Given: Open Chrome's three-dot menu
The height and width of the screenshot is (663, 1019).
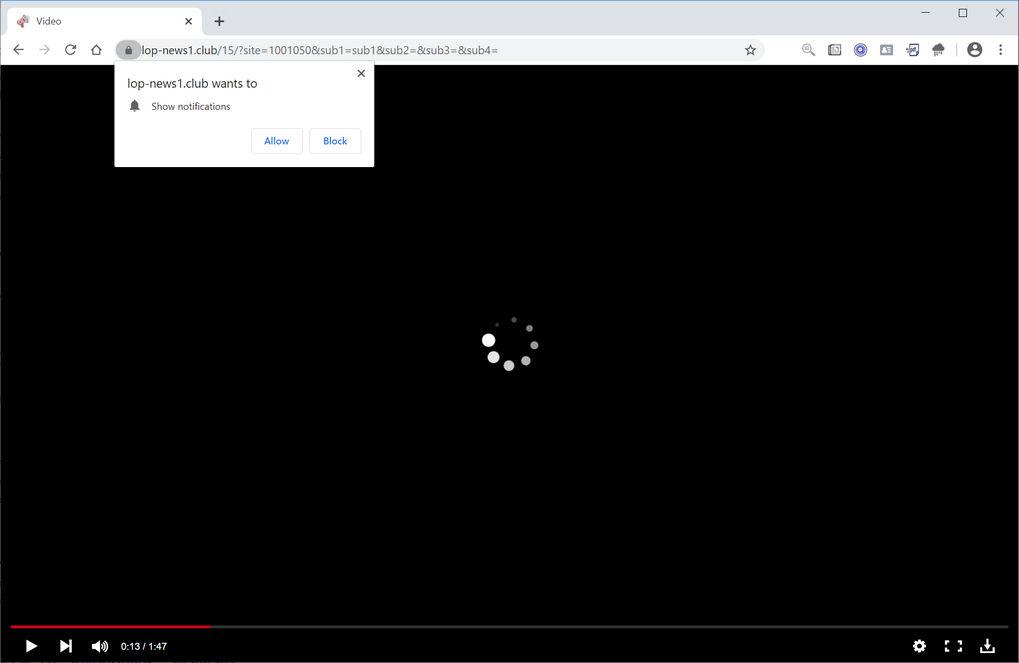Looking at the screenshot, I should click(1001, 49).
